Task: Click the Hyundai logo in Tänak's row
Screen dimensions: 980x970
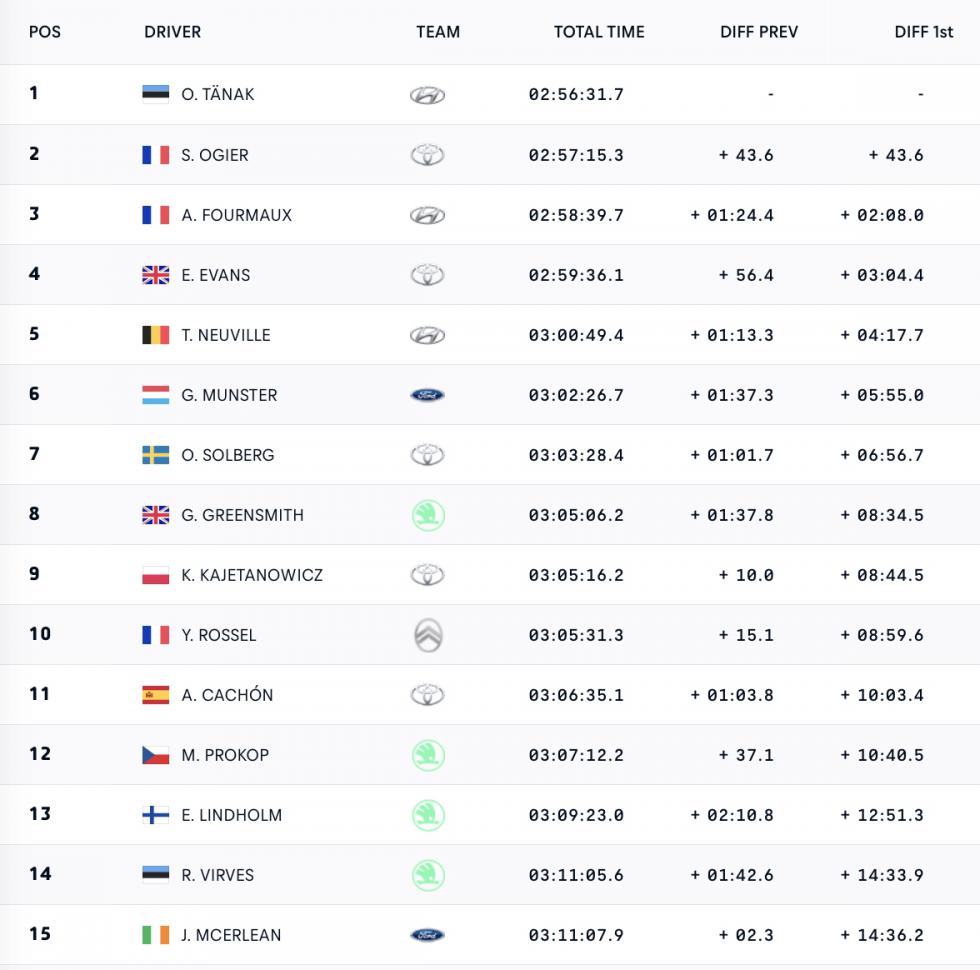Action: (x=428, y=95)
